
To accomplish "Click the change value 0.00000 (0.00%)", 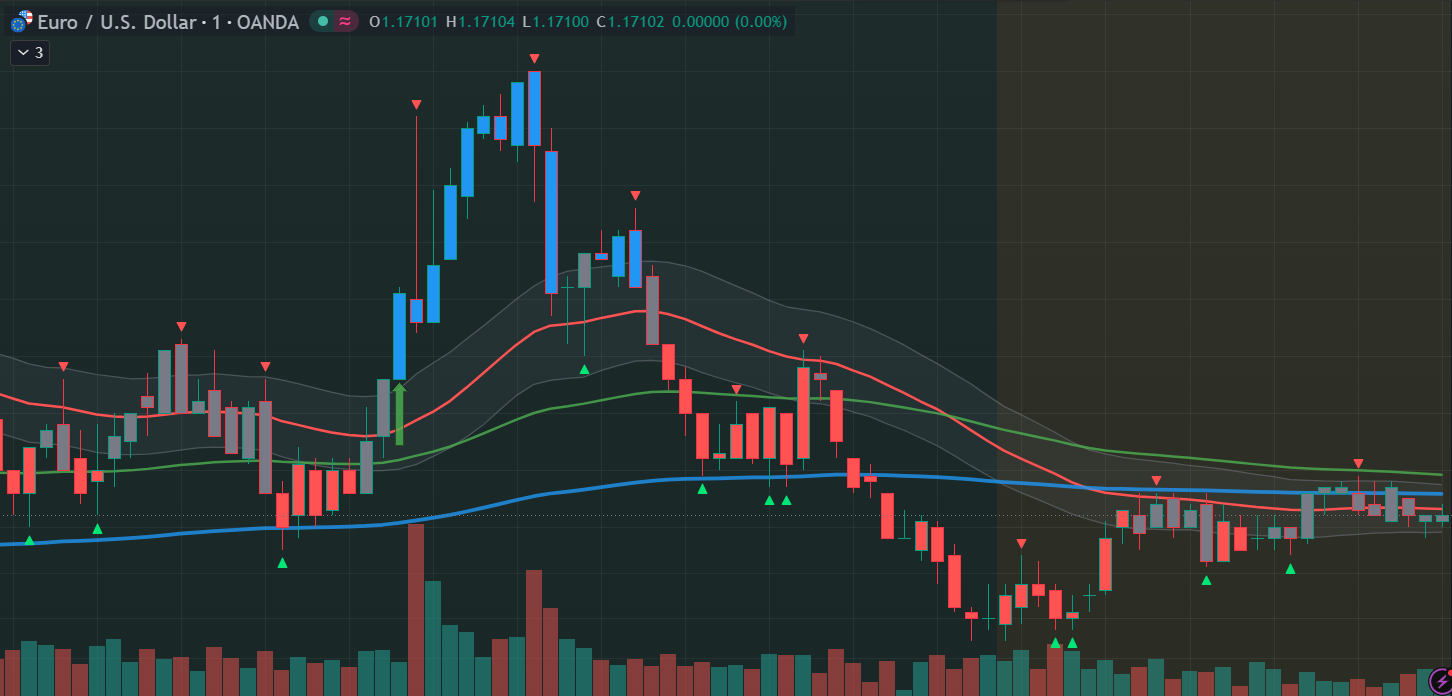I will click(729, 21).
